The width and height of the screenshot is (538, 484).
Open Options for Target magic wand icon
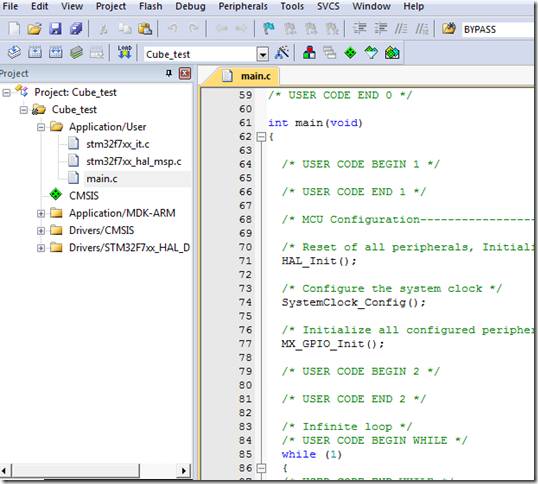(282, 53)
